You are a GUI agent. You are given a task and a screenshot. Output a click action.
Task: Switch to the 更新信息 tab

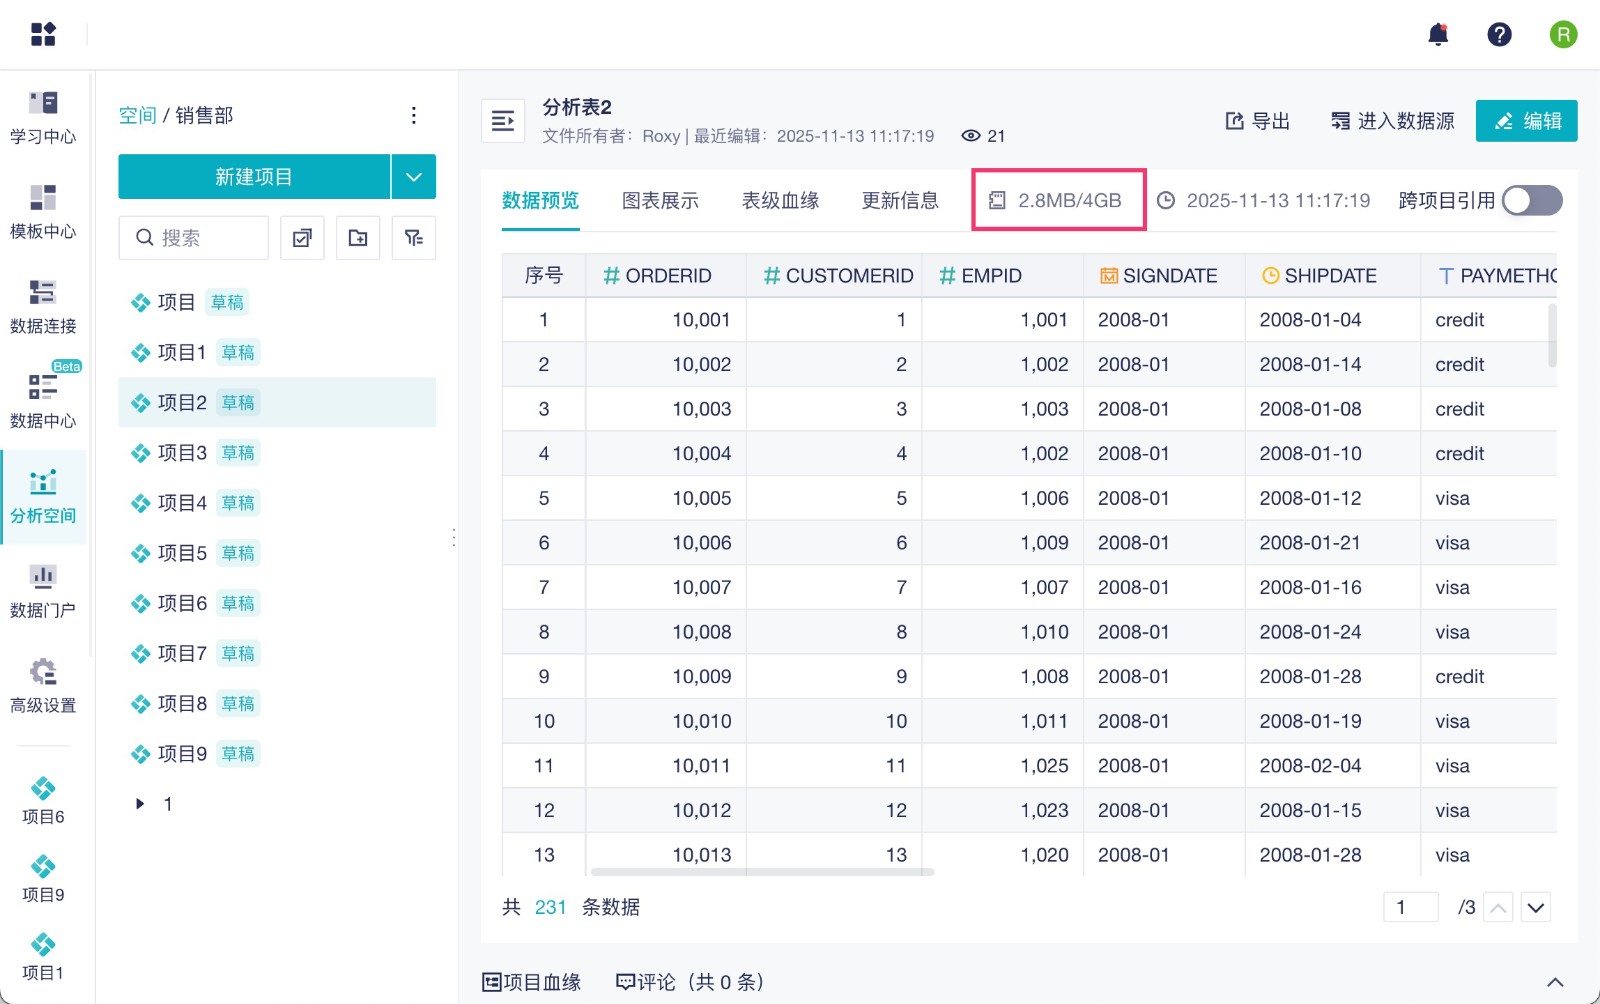899,200
